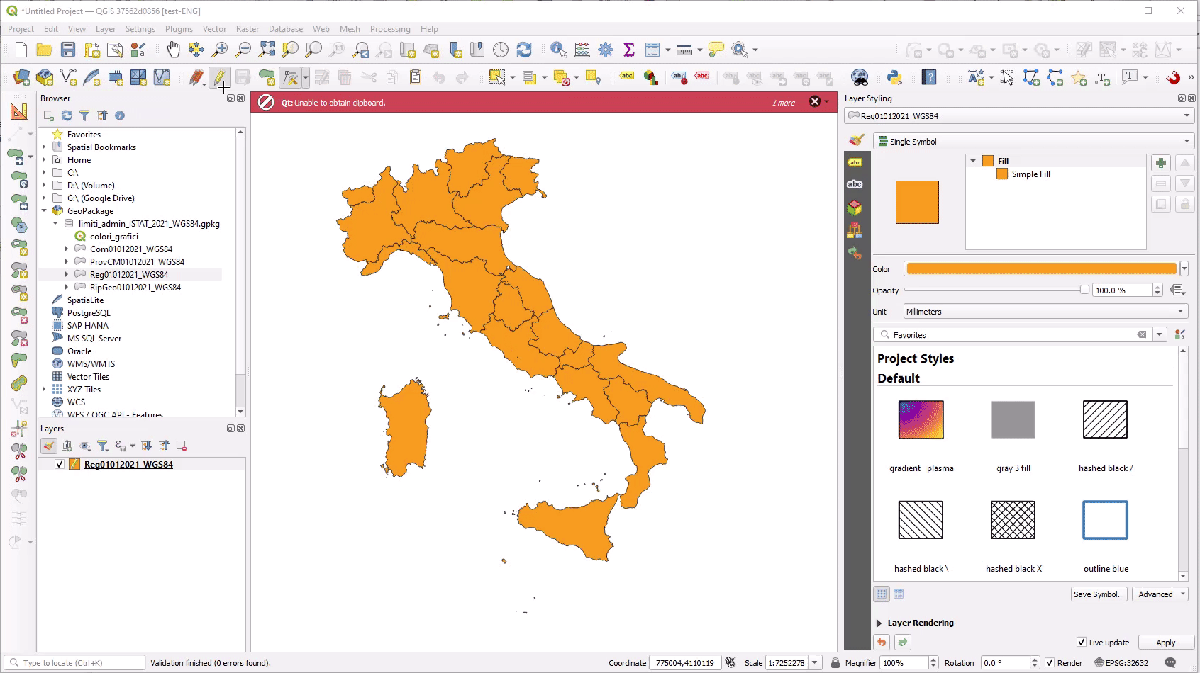Screen dimensions: 1200x673
Task: Click the Zoom In magnifier tool
Action: pos(219,49)
